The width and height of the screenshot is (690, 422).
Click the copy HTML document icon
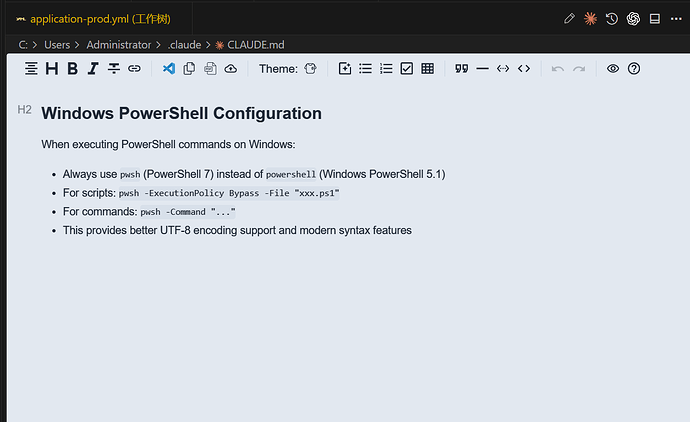[210, 69]
